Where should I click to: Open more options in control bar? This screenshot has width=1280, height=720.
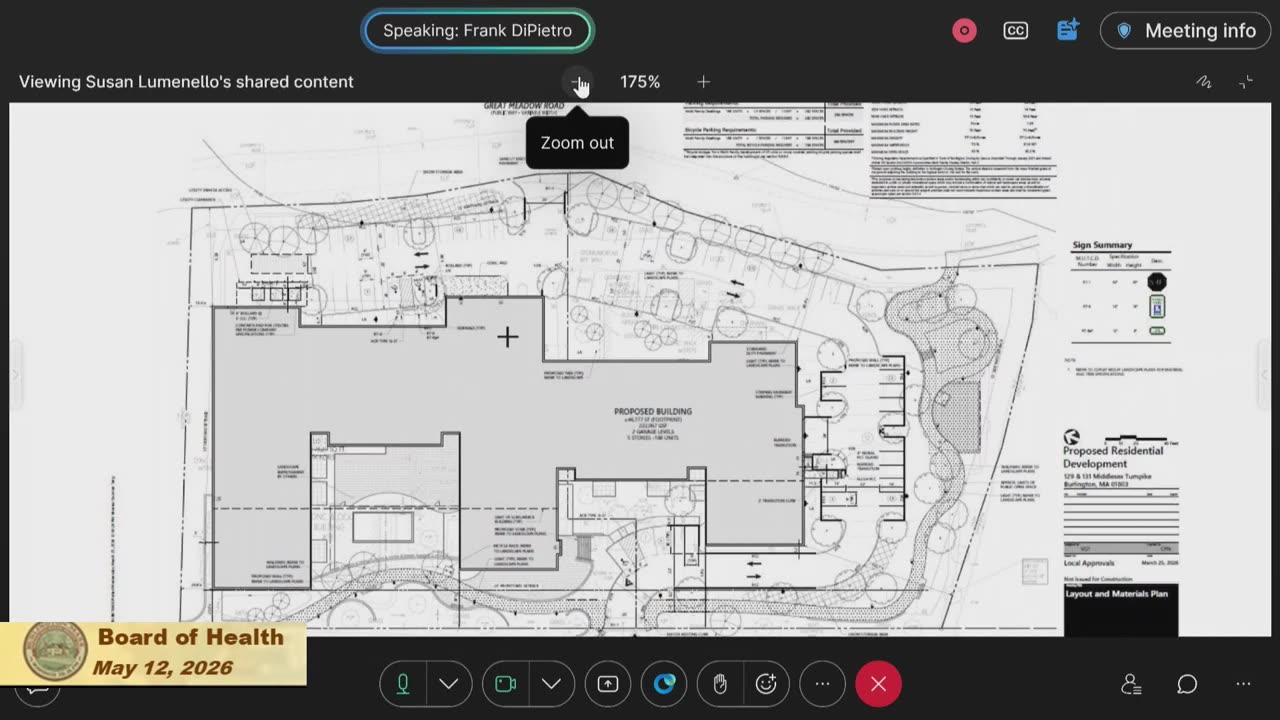tap(822, 684)
